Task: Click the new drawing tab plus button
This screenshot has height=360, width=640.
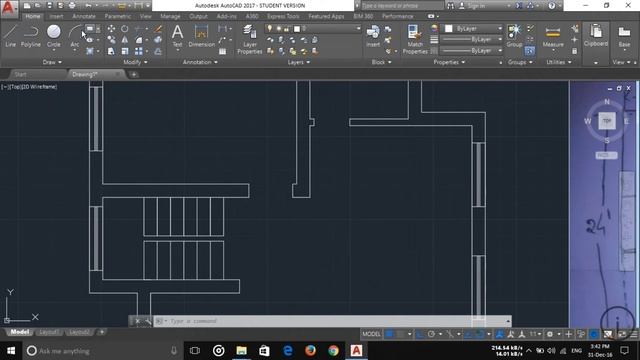Action: pos(133,74)
